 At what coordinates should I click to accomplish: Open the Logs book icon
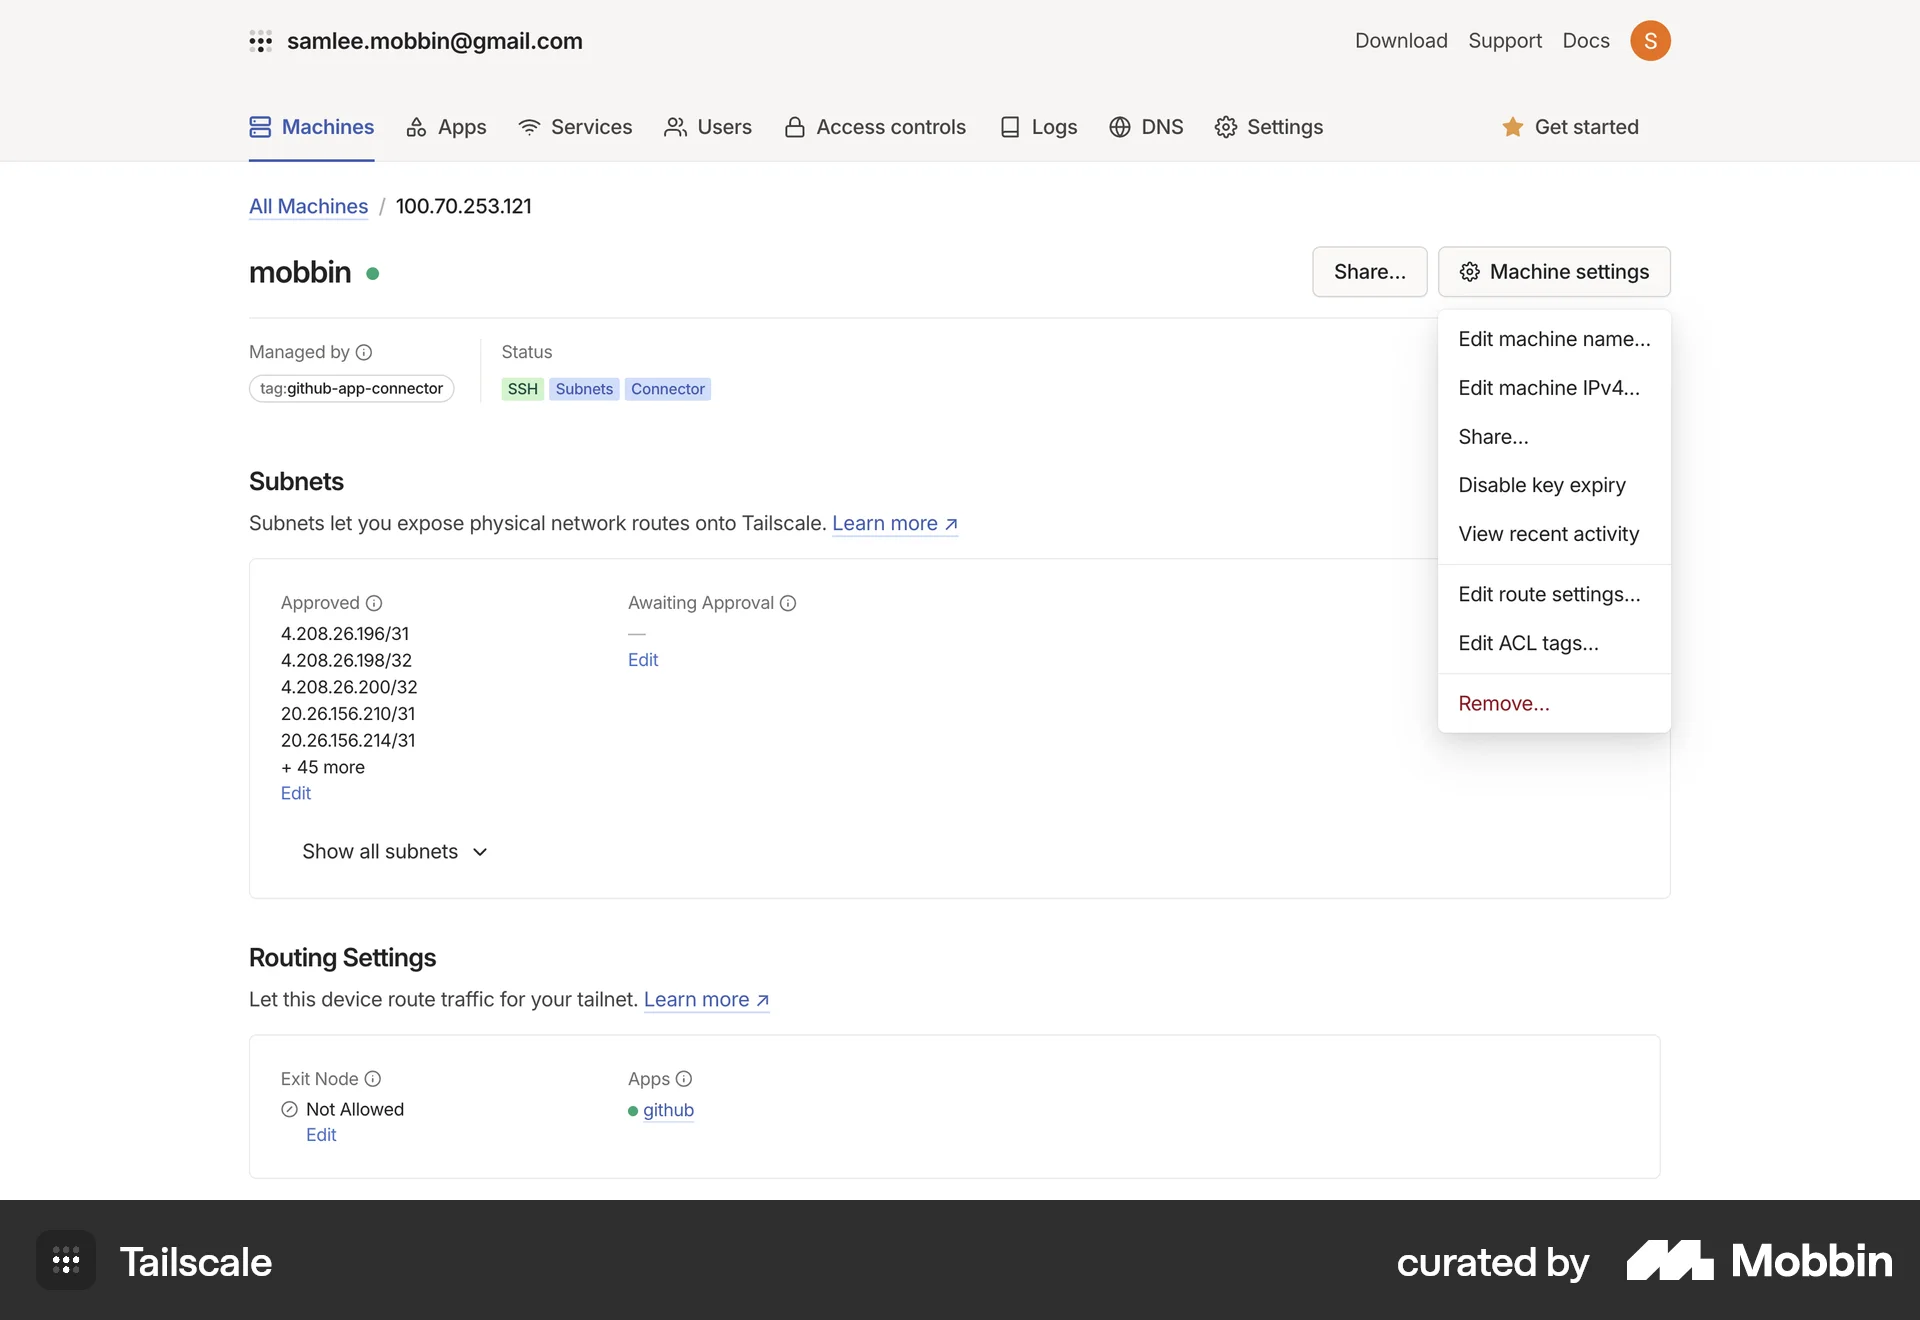point(1012,127)
